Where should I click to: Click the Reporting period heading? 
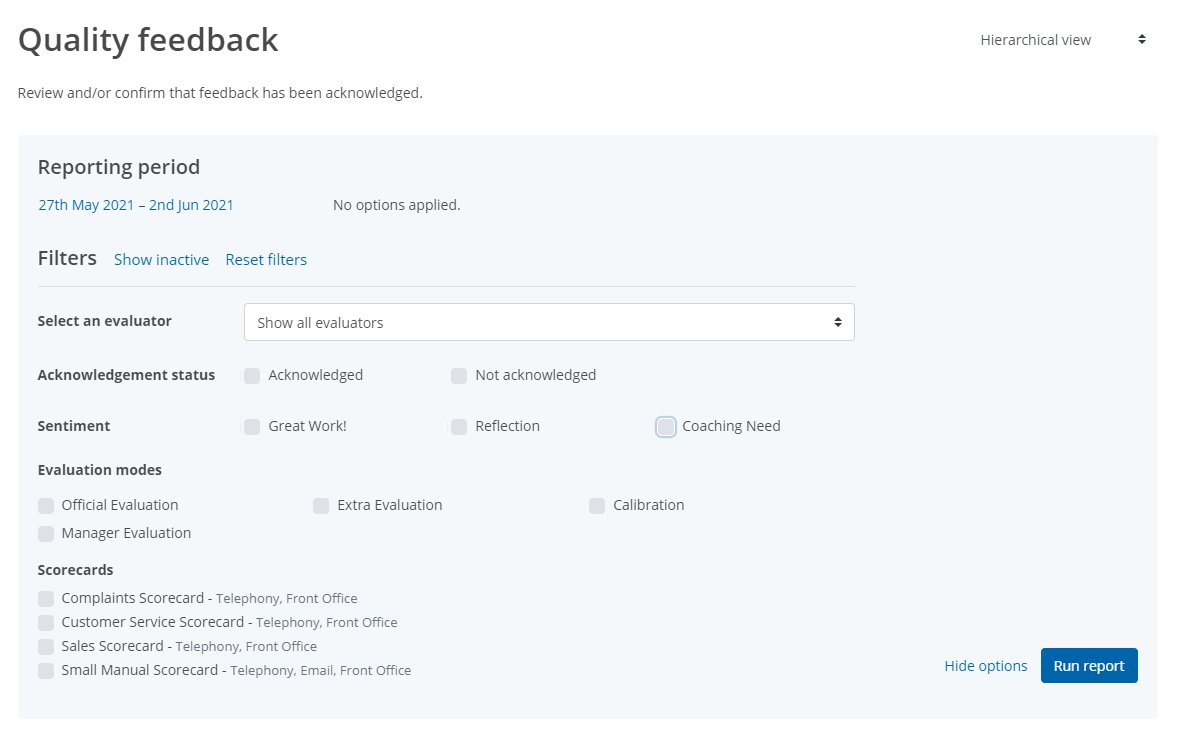click(x=119, y=167)
